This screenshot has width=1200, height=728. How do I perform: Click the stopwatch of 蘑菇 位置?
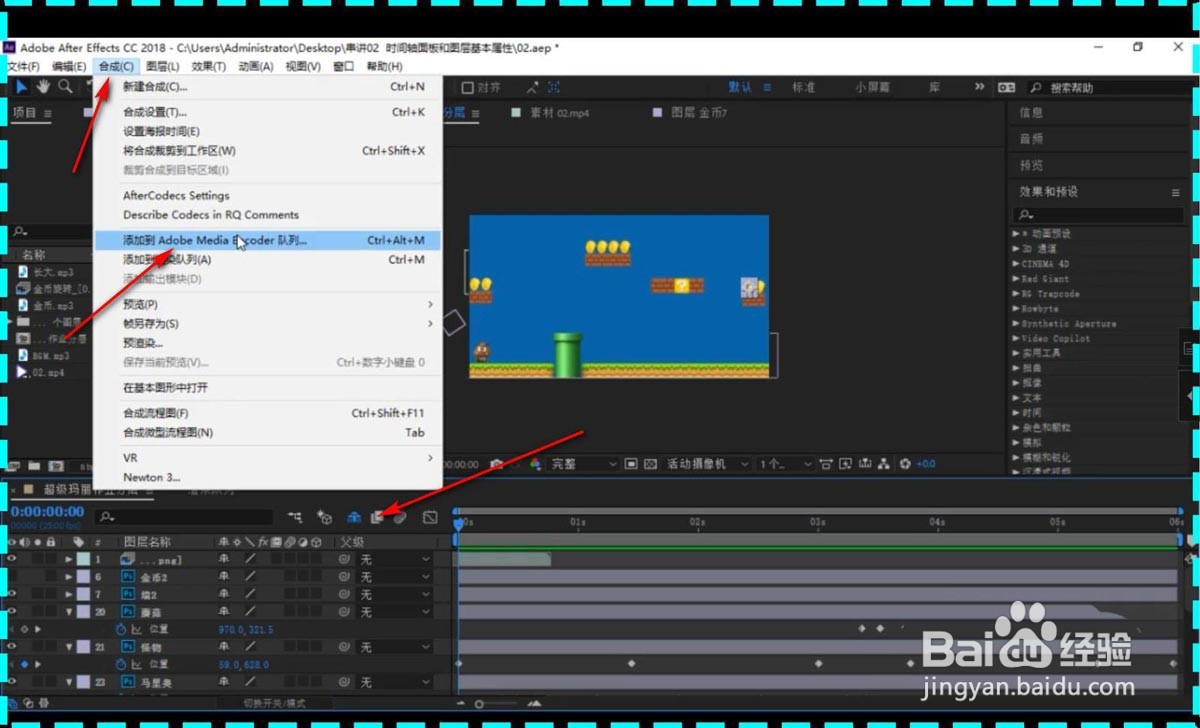tap(121, 629)
